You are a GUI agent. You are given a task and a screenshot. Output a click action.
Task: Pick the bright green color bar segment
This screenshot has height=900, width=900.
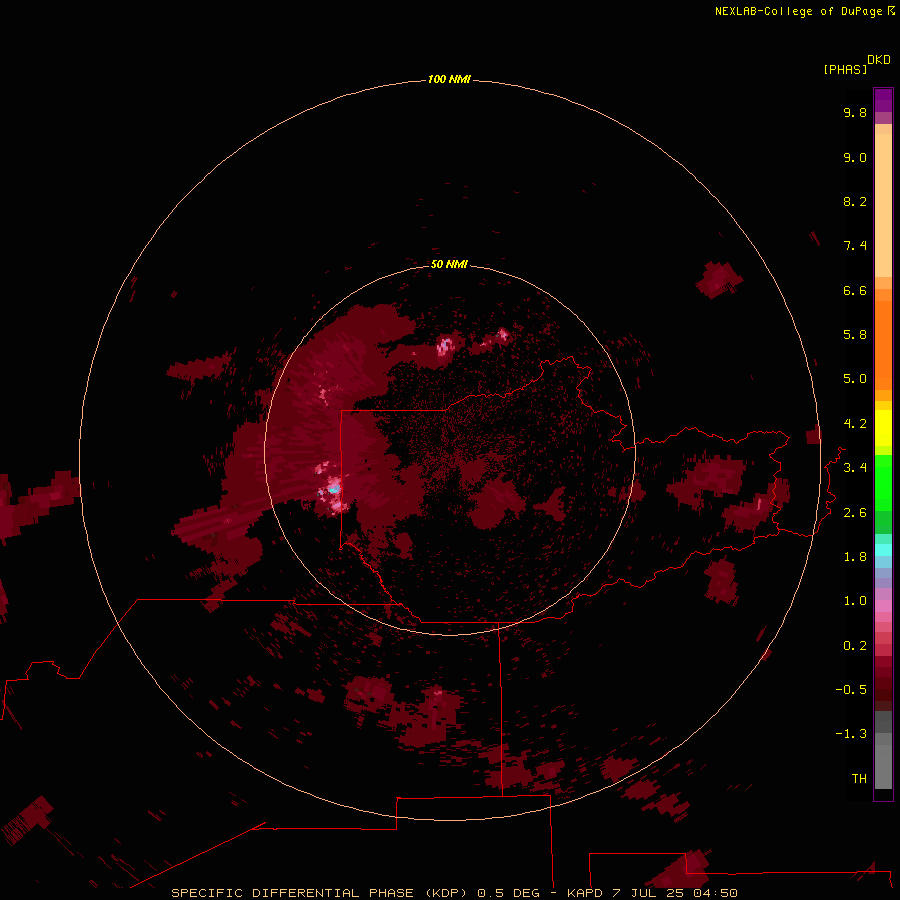tap(883, 482)
